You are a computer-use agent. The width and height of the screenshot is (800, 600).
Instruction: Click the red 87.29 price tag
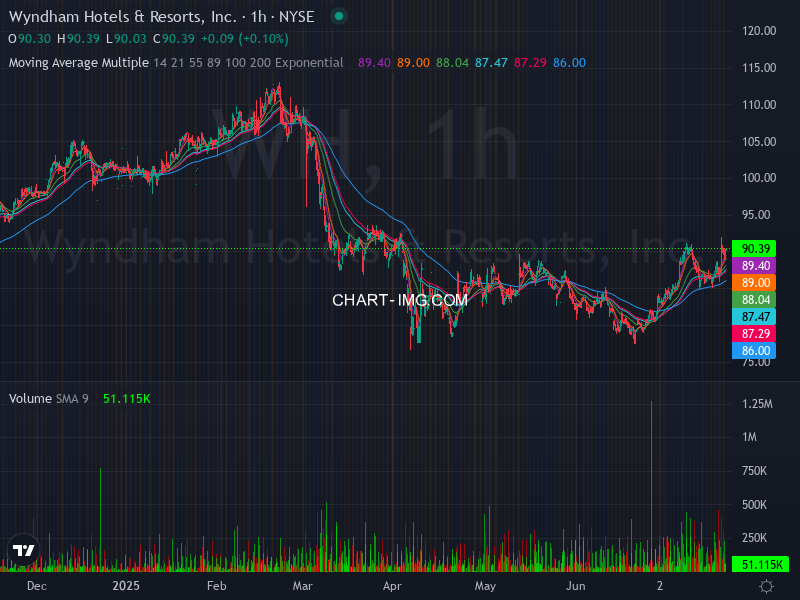[754, 334]
